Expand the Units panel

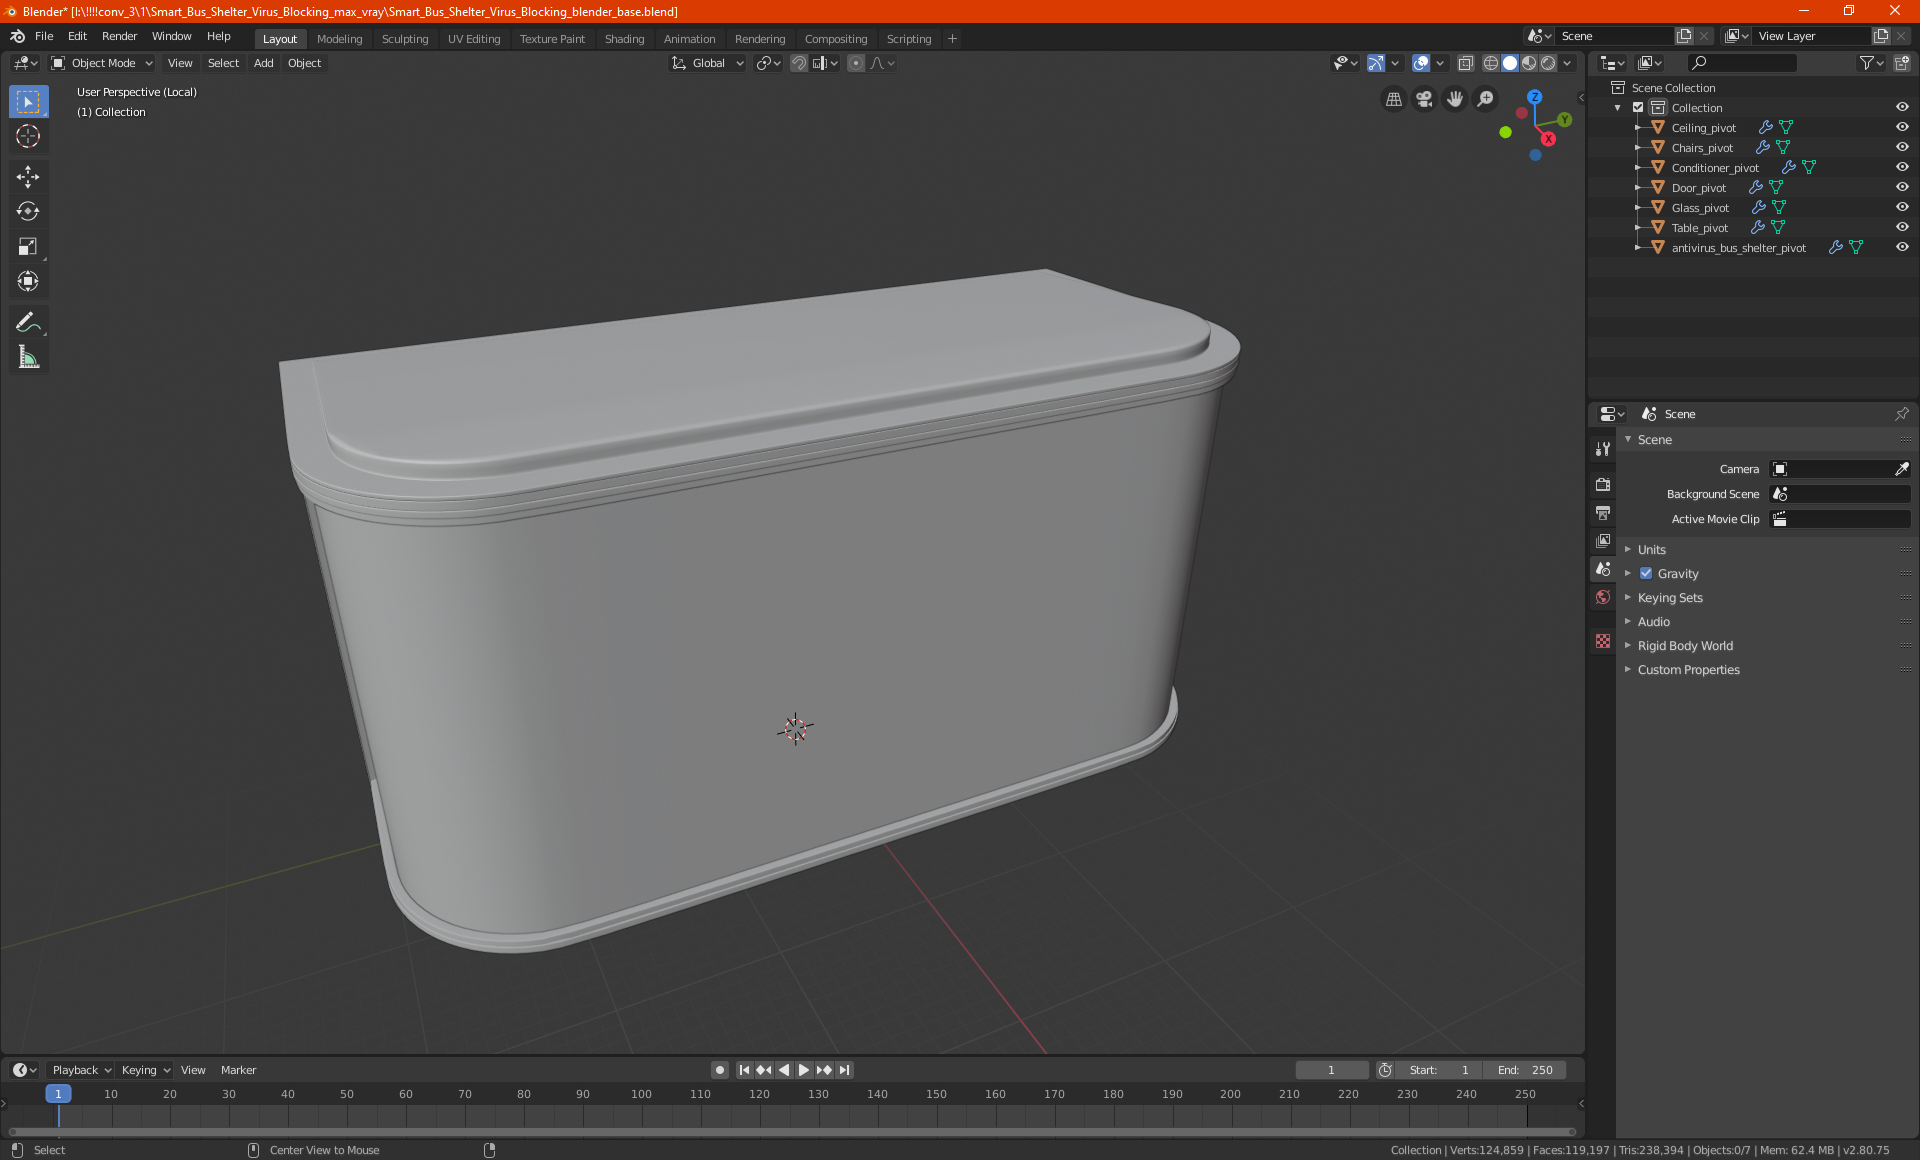[1651, 549]
